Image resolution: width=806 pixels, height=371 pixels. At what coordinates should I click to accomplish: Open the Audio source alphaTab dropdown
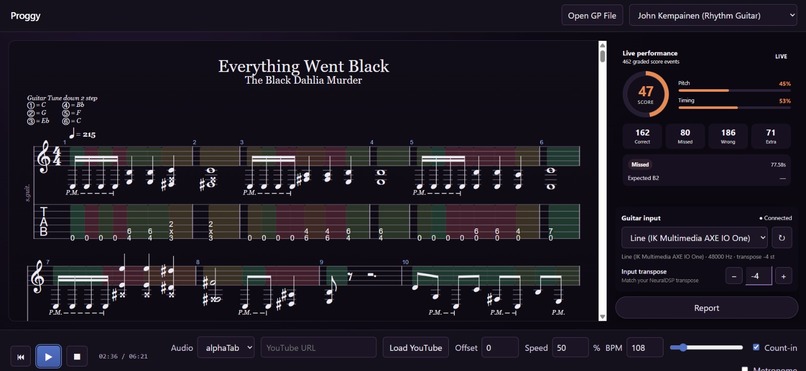226,347
